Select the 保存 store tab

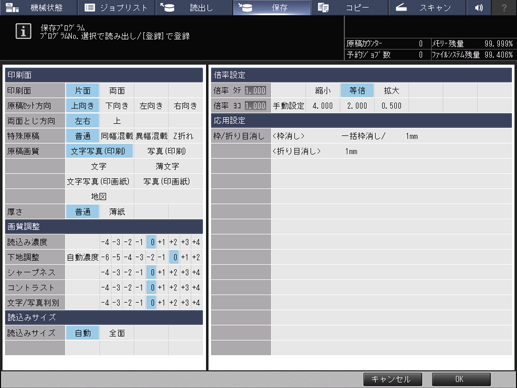tap(272, 7)
